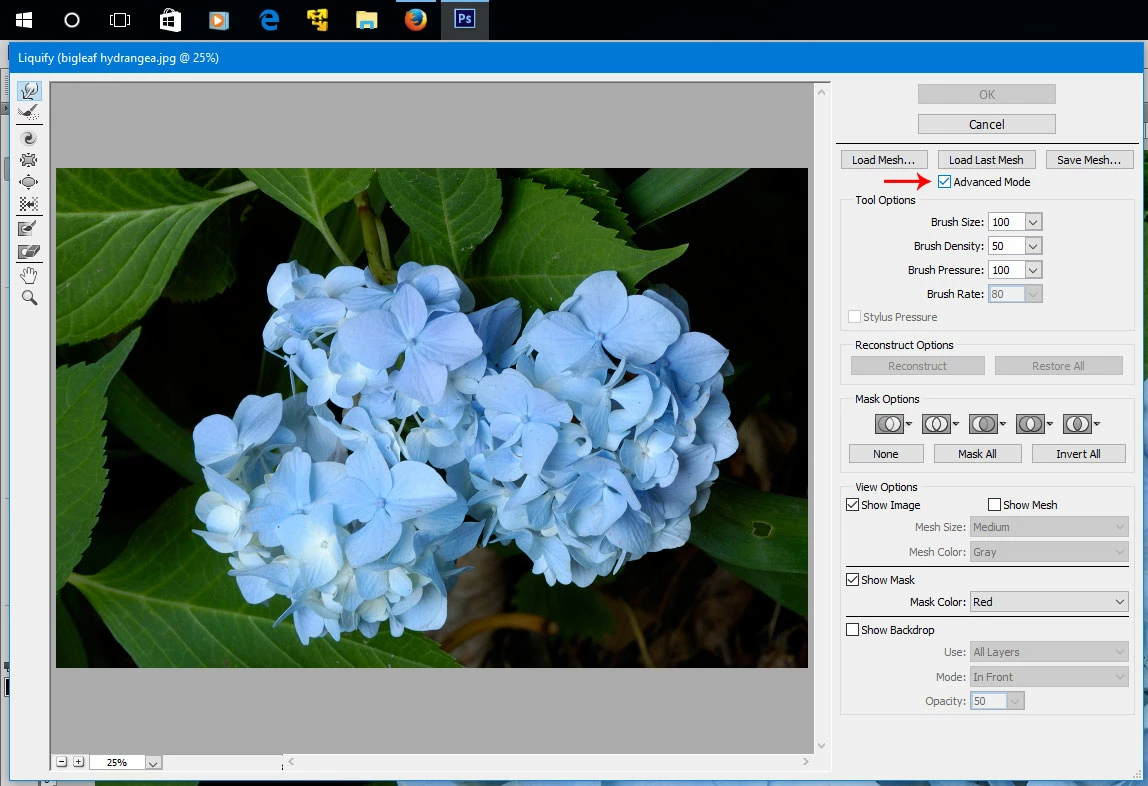
Task: Click the Load Mesh button
Action: pyautogui.click(x=884, y=160)
